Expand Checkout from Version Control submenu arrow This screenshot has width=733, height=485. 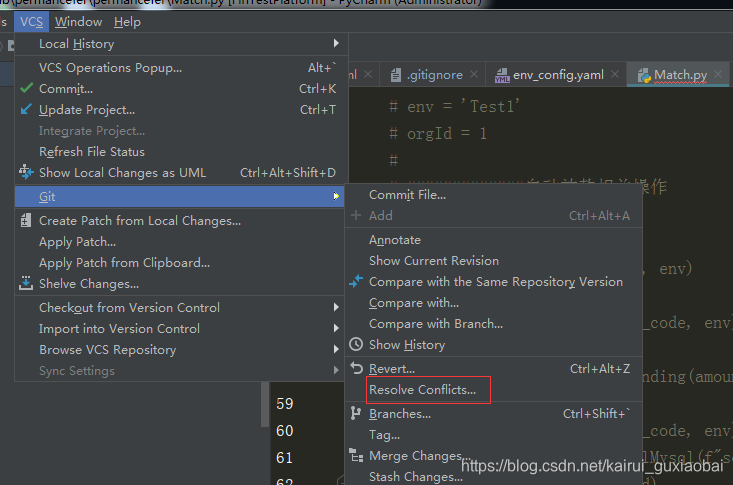pos(336,307)
